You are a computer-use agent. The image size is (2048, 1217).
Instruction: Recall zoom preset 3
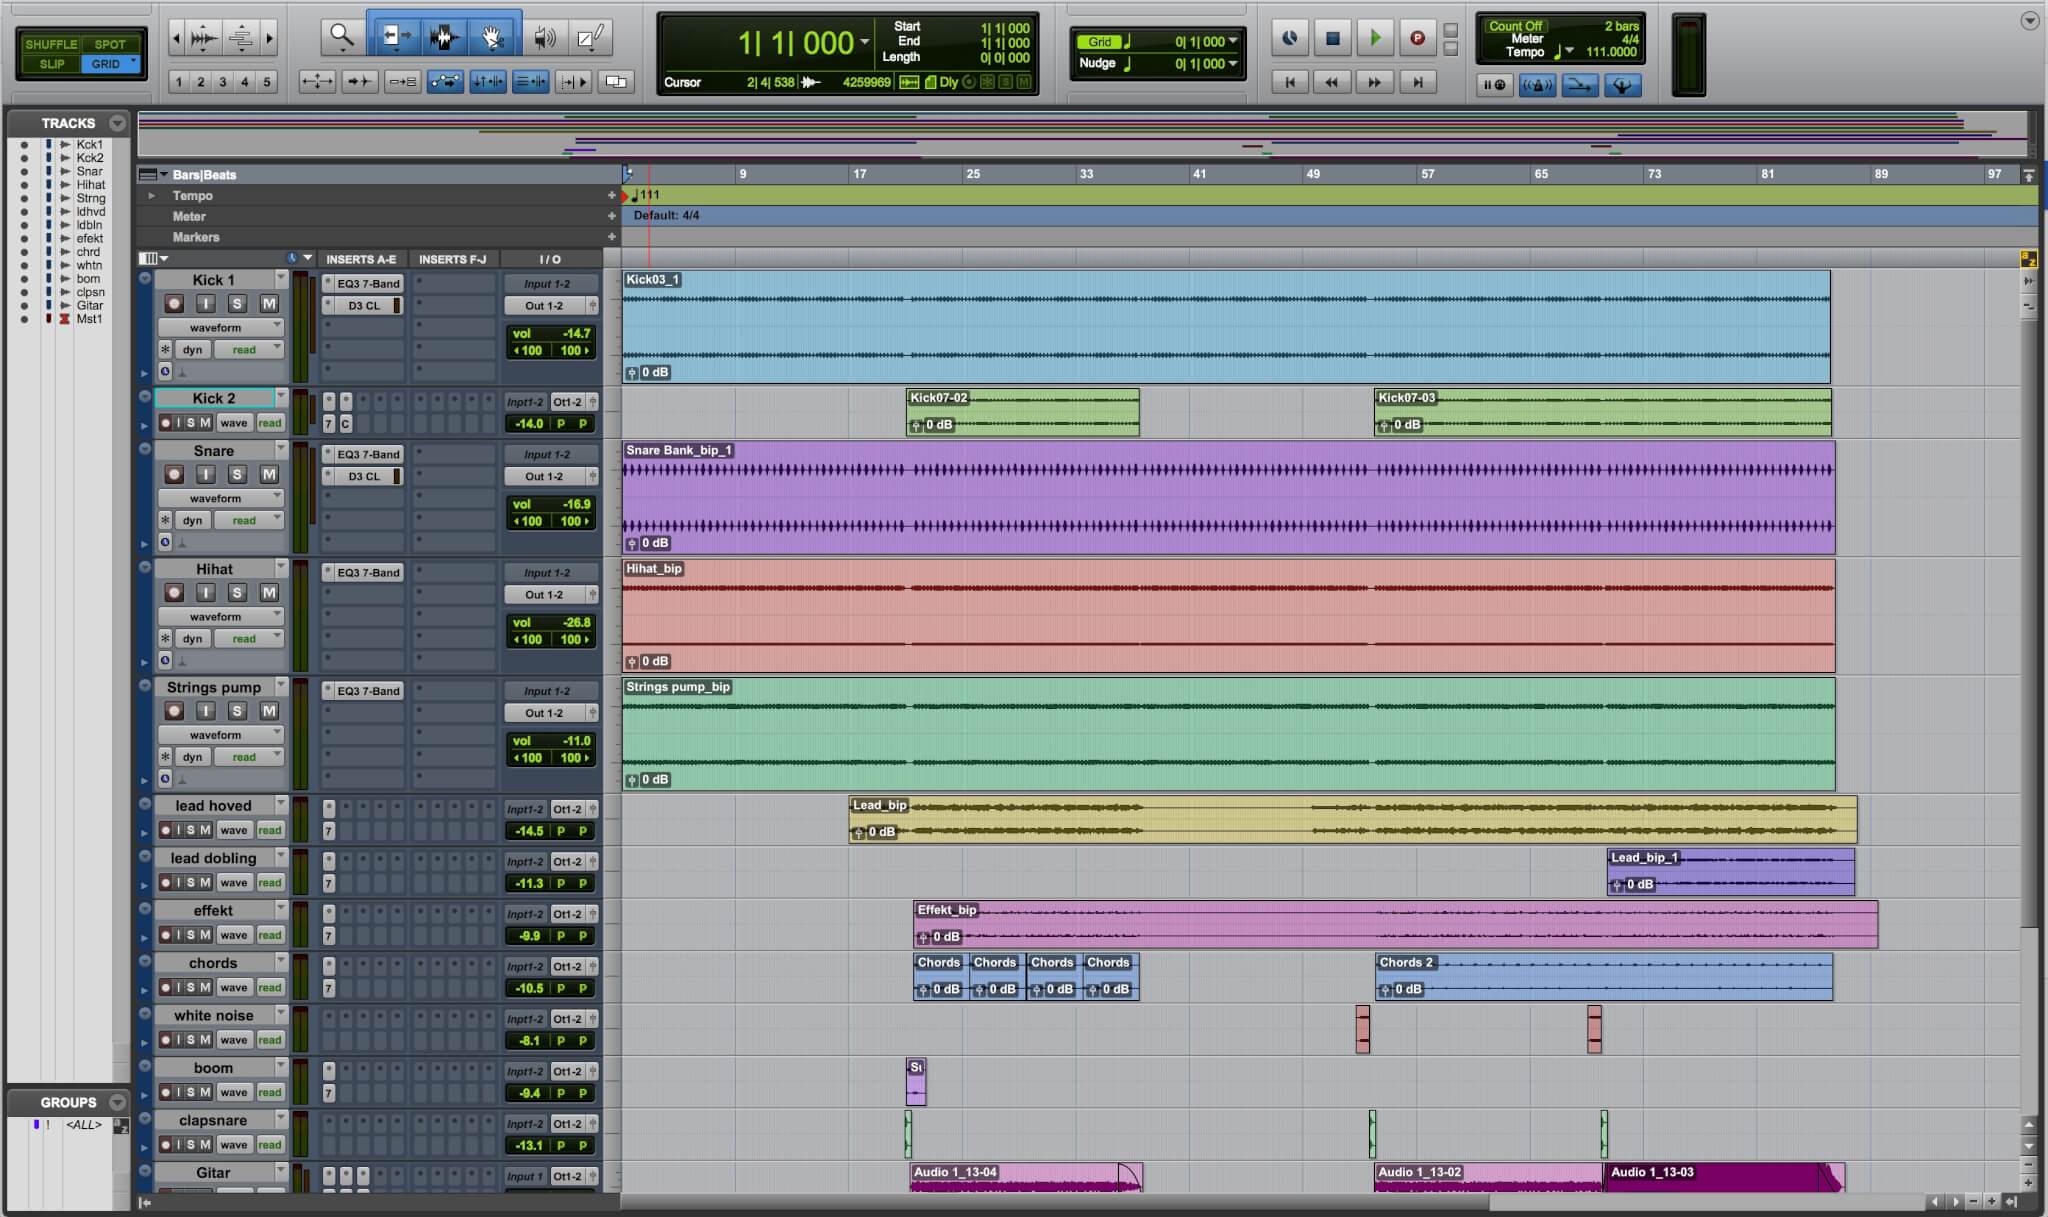tap(222, 82)
